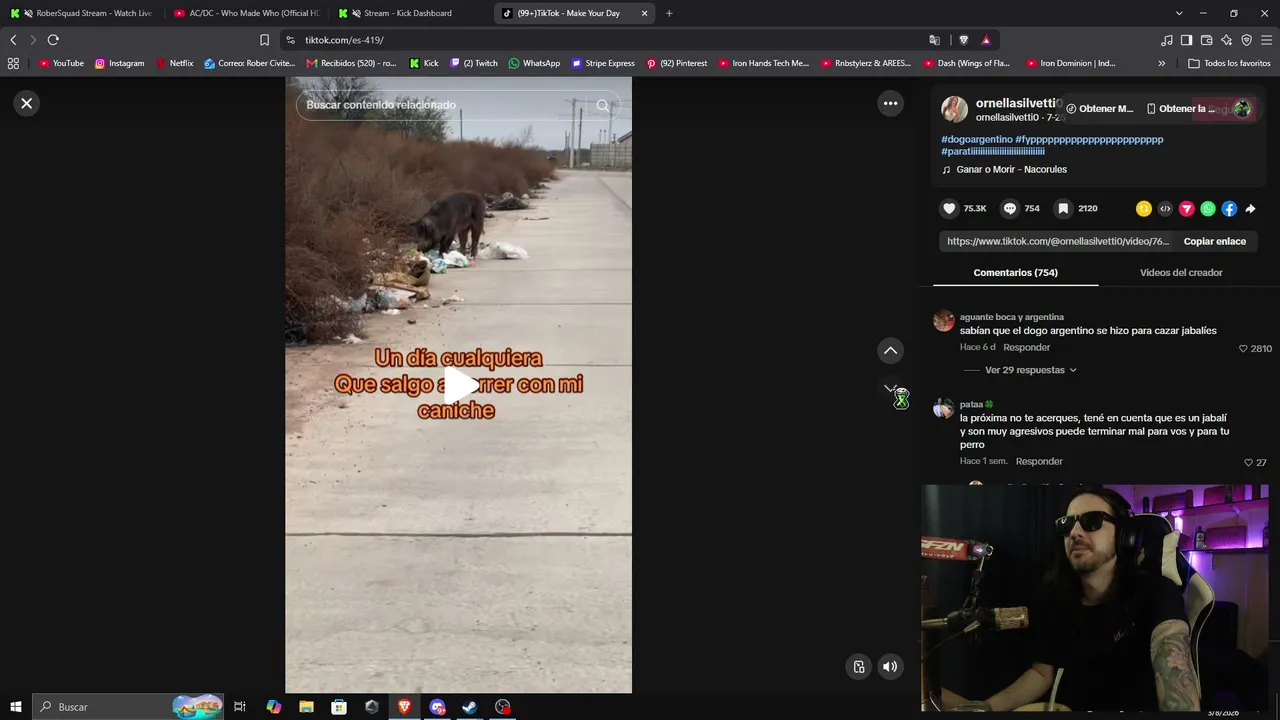Show hidden bookmarks with the overflow chevron
This screenshot has height=720, width=1280.
[1161, 63]
